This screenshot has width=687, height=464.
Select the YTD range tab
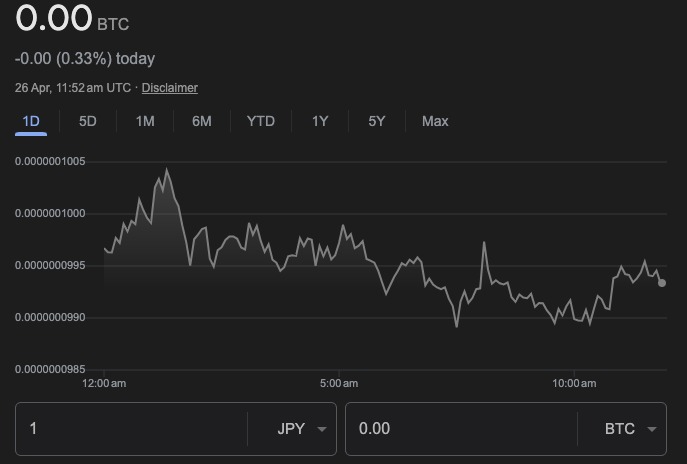coord(260,121)
